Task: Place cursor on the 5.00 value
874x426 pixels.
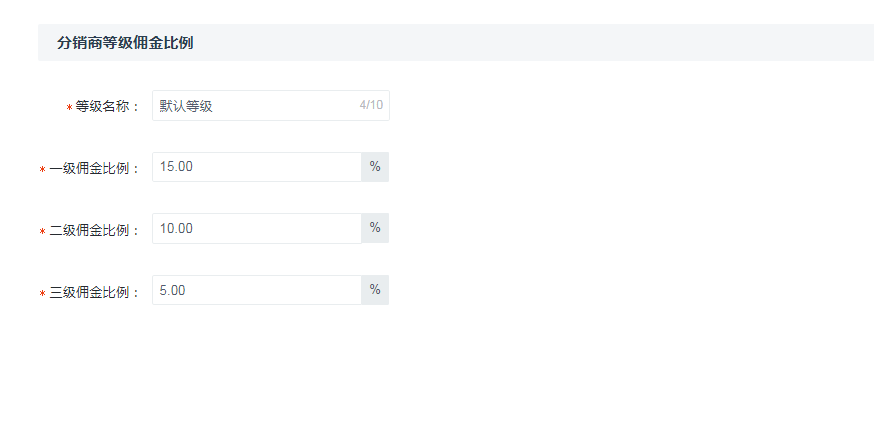Action: point(172,291)
